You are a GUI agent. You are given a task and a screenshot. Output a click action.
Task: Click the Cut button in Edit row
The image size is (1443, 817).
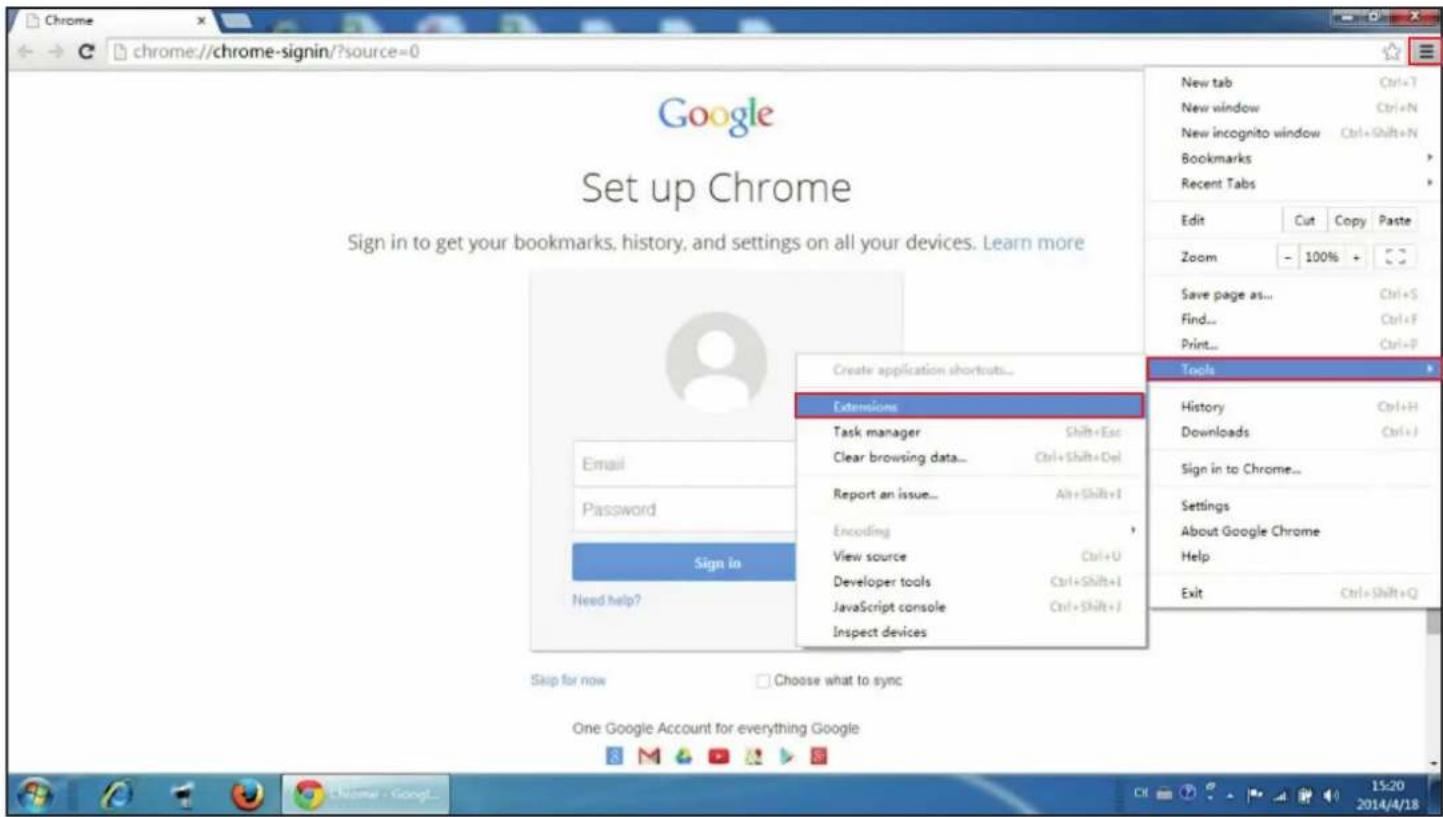pyautogui.click(x=1305, y=220)
